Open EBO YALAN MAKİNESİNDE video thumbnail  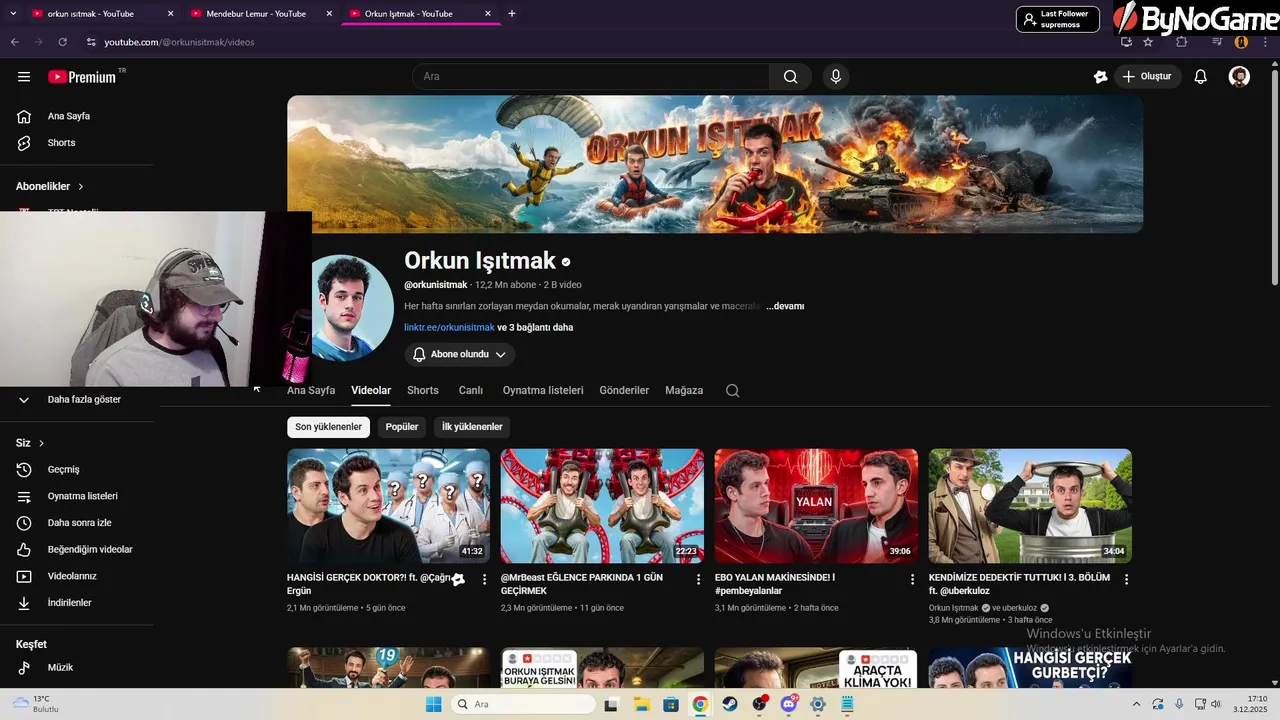tap(816, 506)
